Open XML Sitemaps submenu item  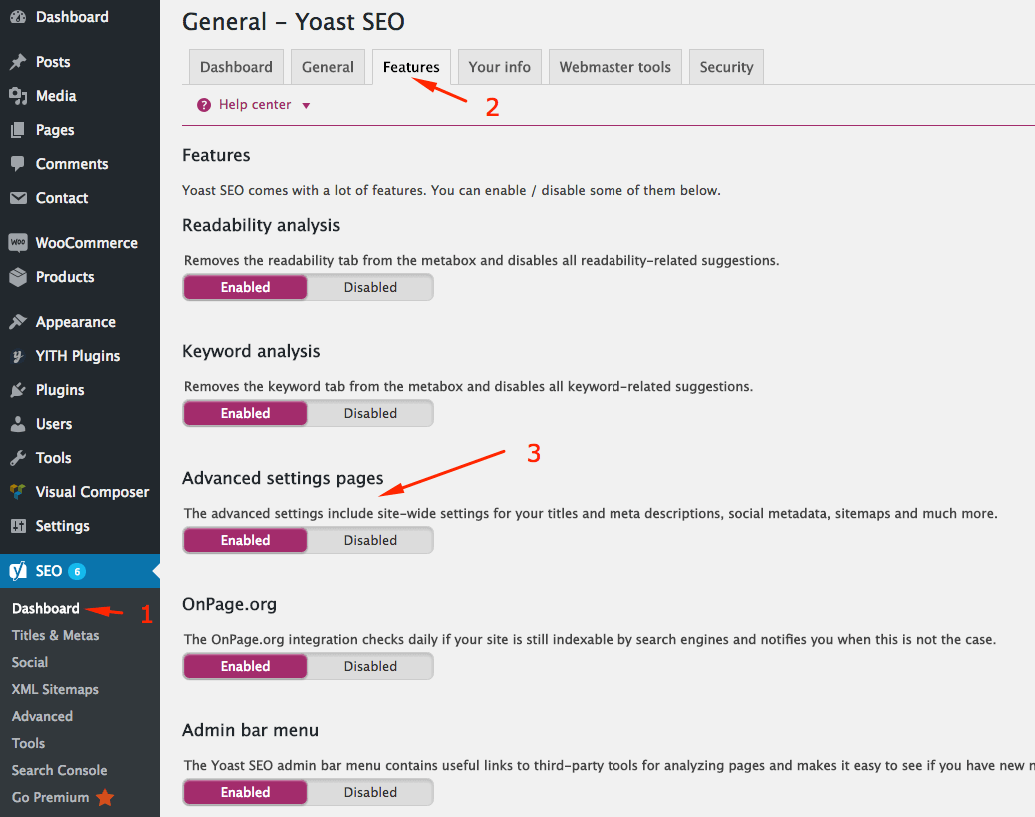tap(55, 690)
